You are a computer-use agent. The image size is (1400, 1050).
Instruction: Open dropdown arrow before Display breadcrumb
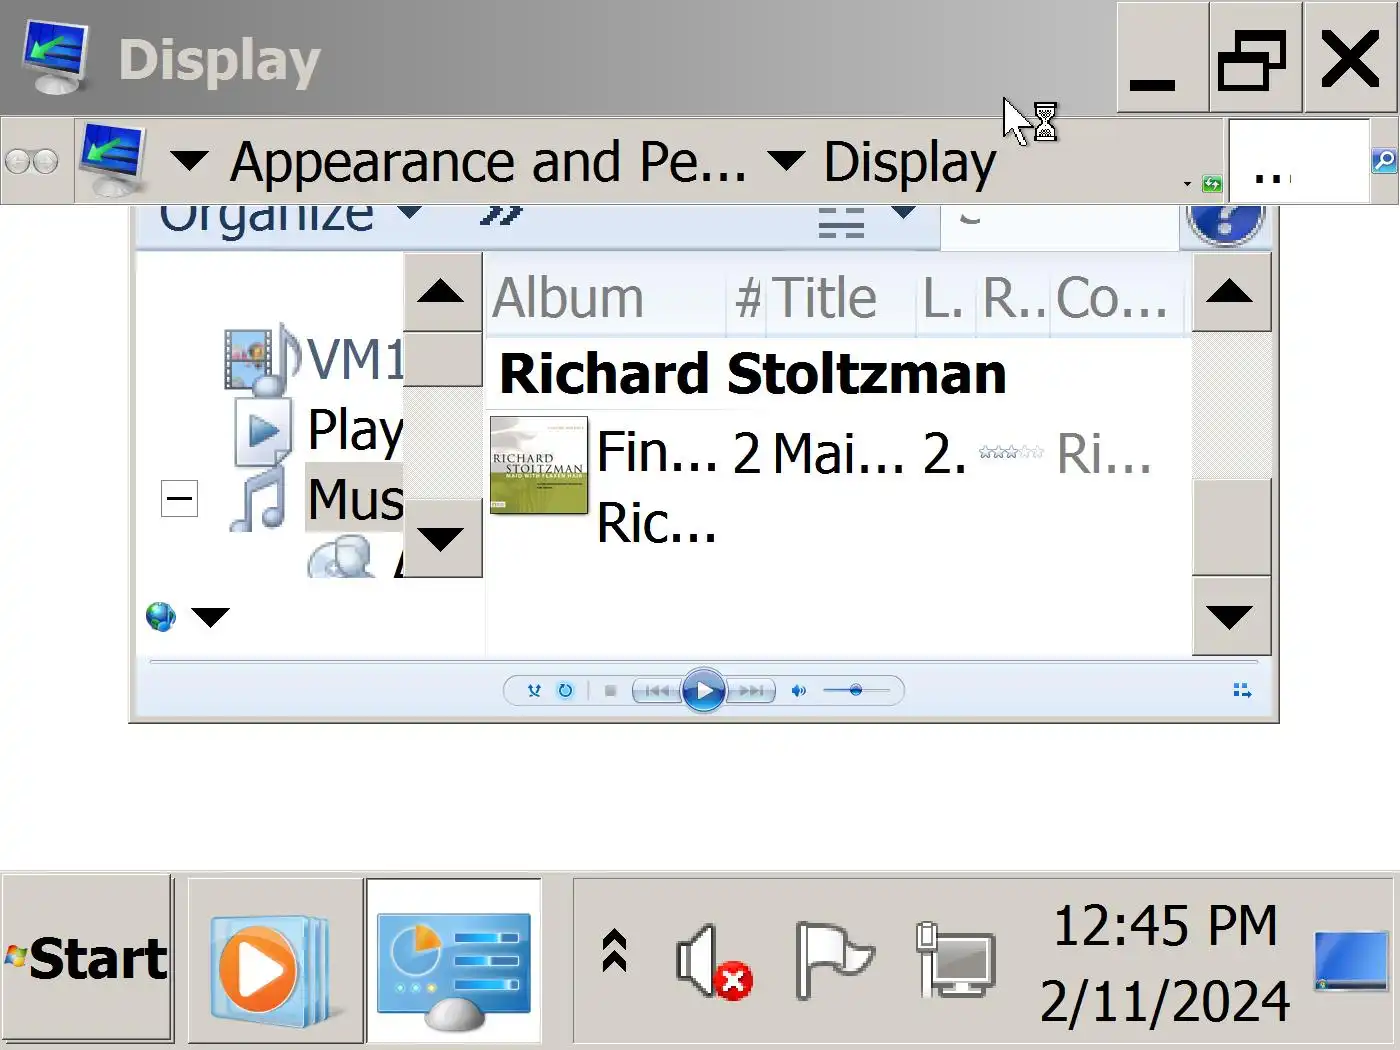click(786, 160)
